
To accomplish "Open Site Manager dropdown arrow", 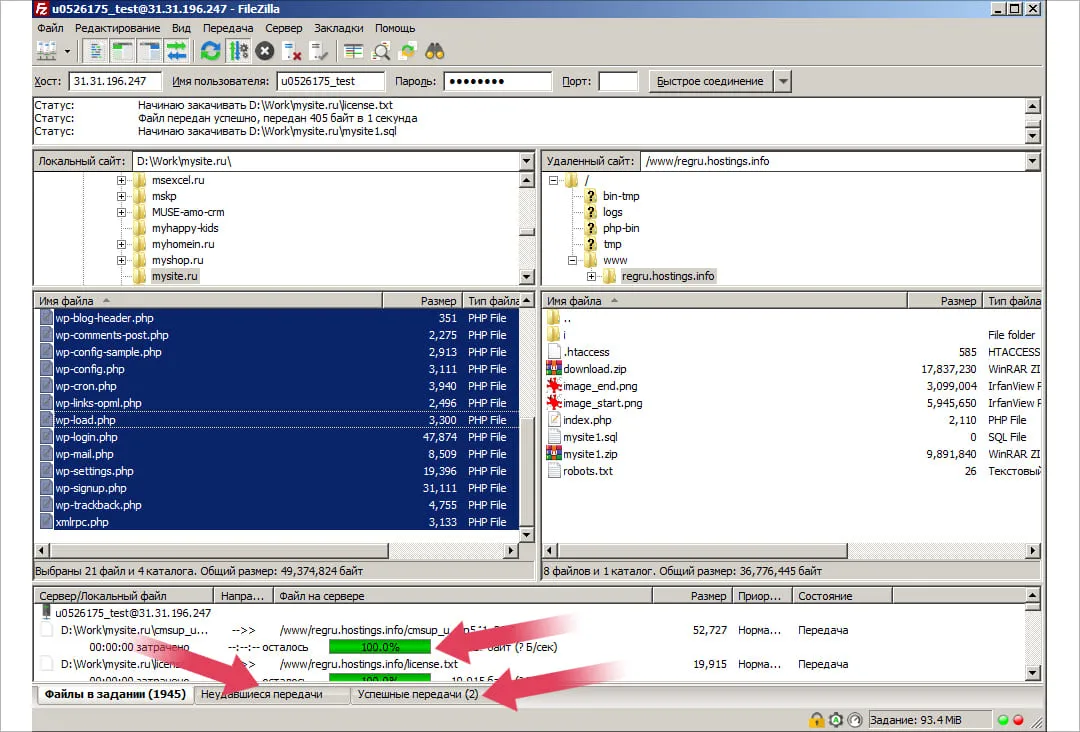I will coord(68,51).
